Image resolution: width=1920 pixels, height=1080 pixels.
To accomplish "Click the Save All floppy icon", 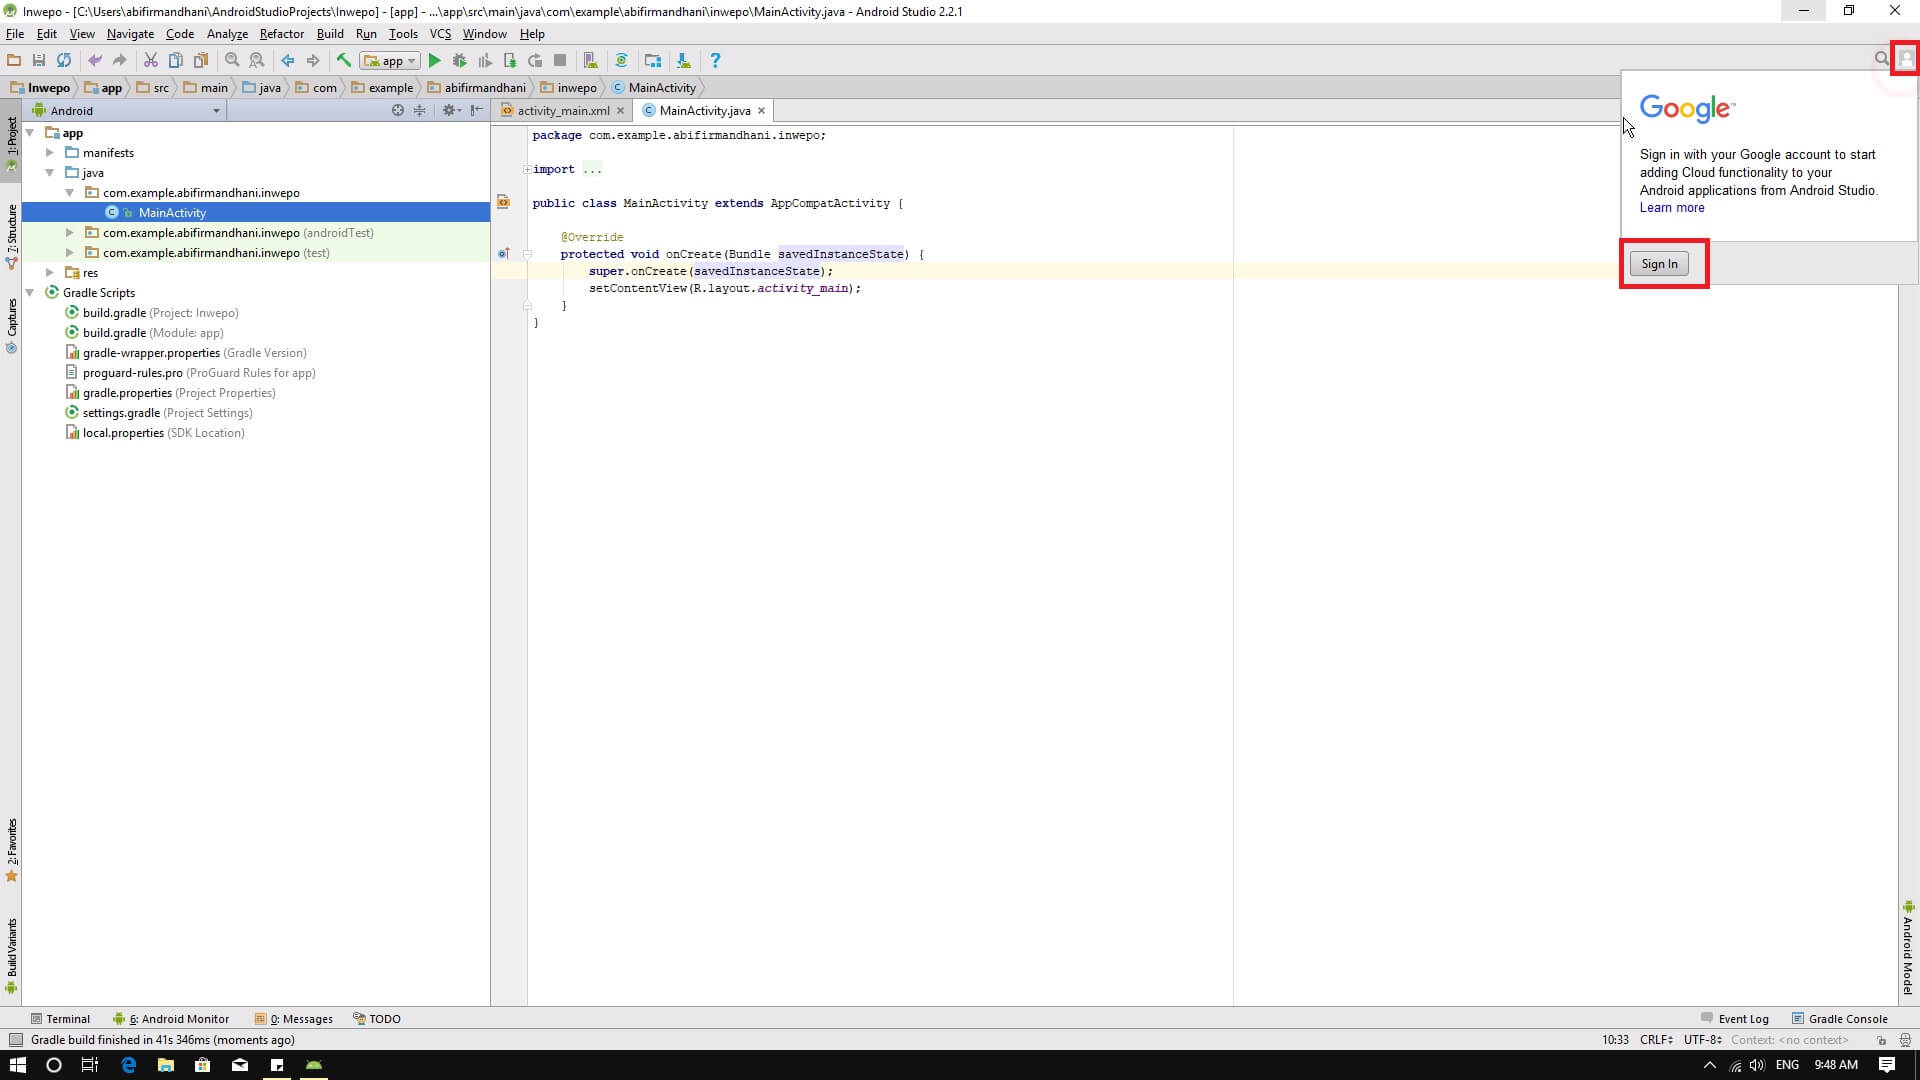I will (x=39, y=61).
